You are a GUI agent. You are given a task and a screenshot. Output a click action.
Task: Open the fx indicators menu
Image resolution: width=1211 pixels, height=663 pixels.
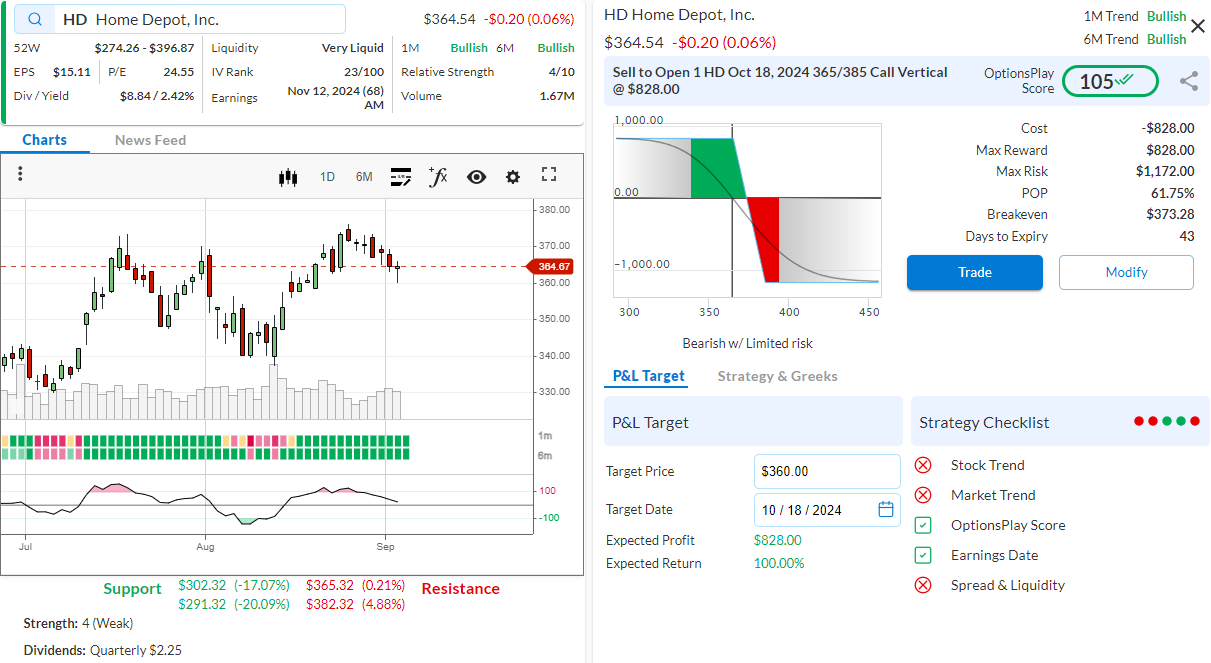coord(438,177)
